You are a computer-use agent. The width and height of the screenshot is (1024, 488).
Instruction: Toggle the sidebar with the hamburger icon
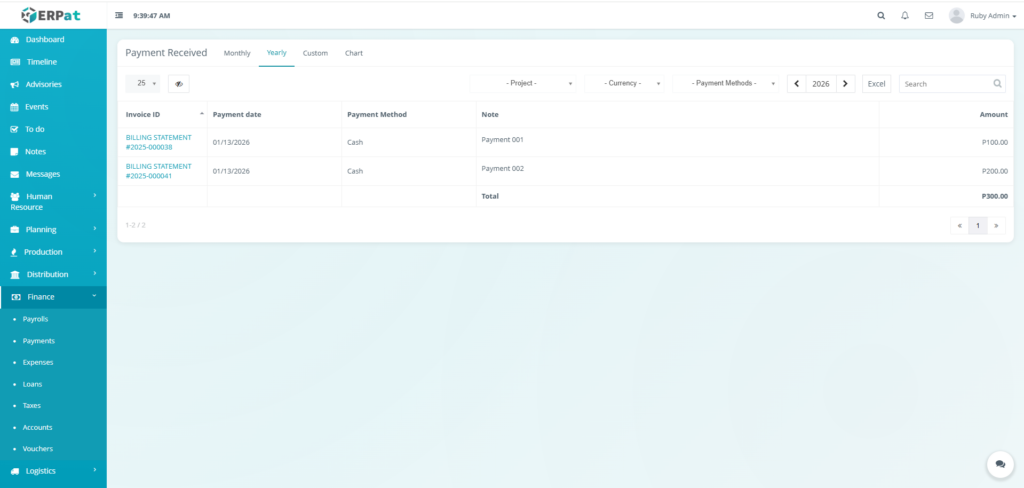(120, 16)
